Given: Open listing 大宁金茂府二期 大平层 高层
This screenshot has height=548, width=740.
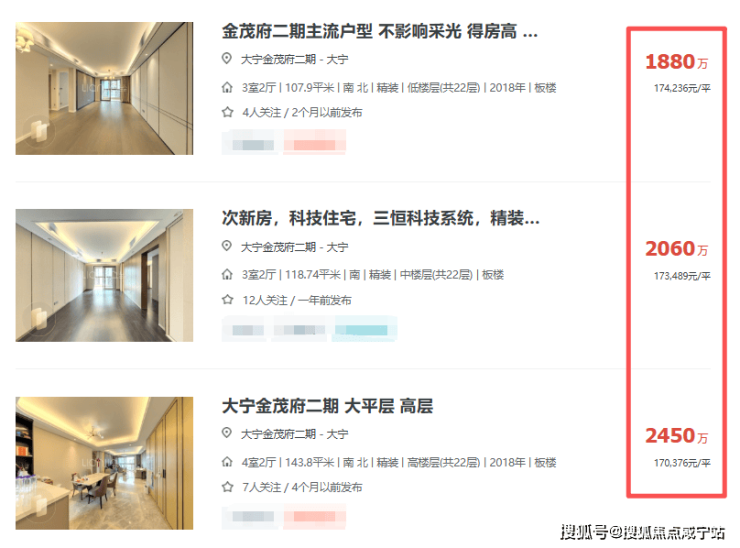Looking at the screenshot, I should pyautogui.click(x=327, y=406).
